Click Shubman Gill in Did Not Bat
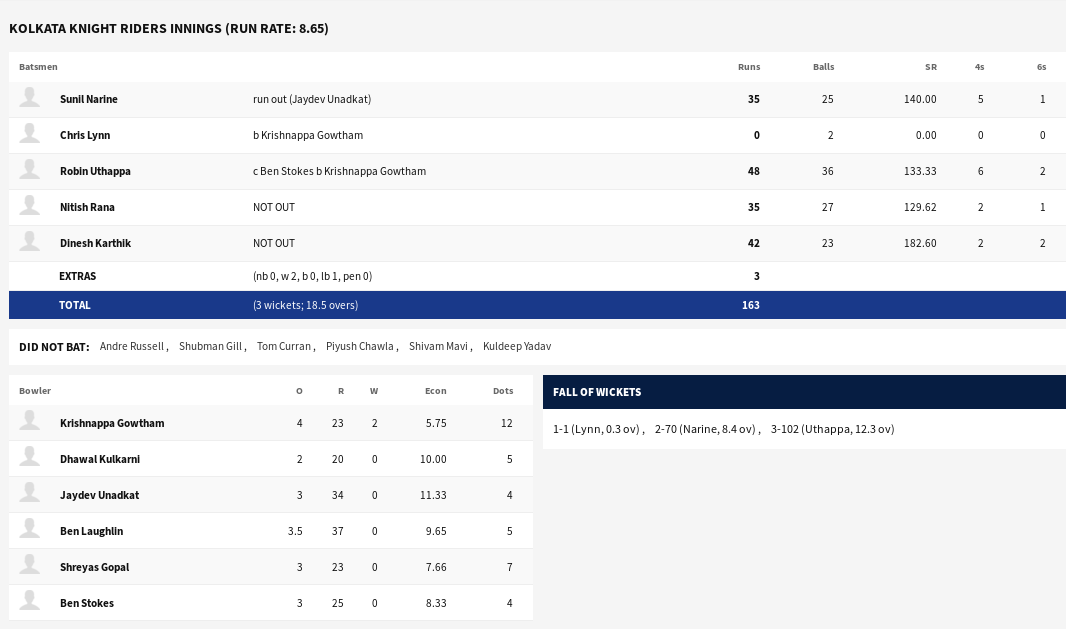The image size is (1066, 629). [x=211, y=346]
